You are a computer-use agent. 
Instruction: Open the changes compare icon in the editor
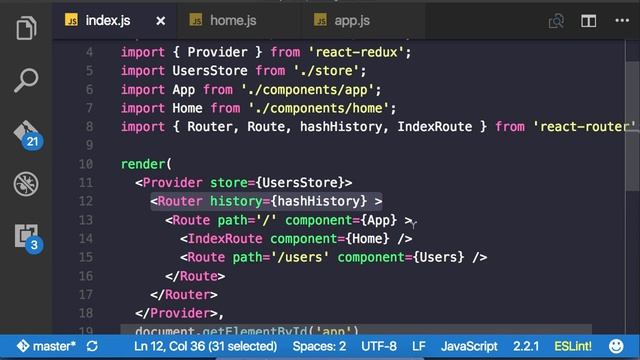556,21
